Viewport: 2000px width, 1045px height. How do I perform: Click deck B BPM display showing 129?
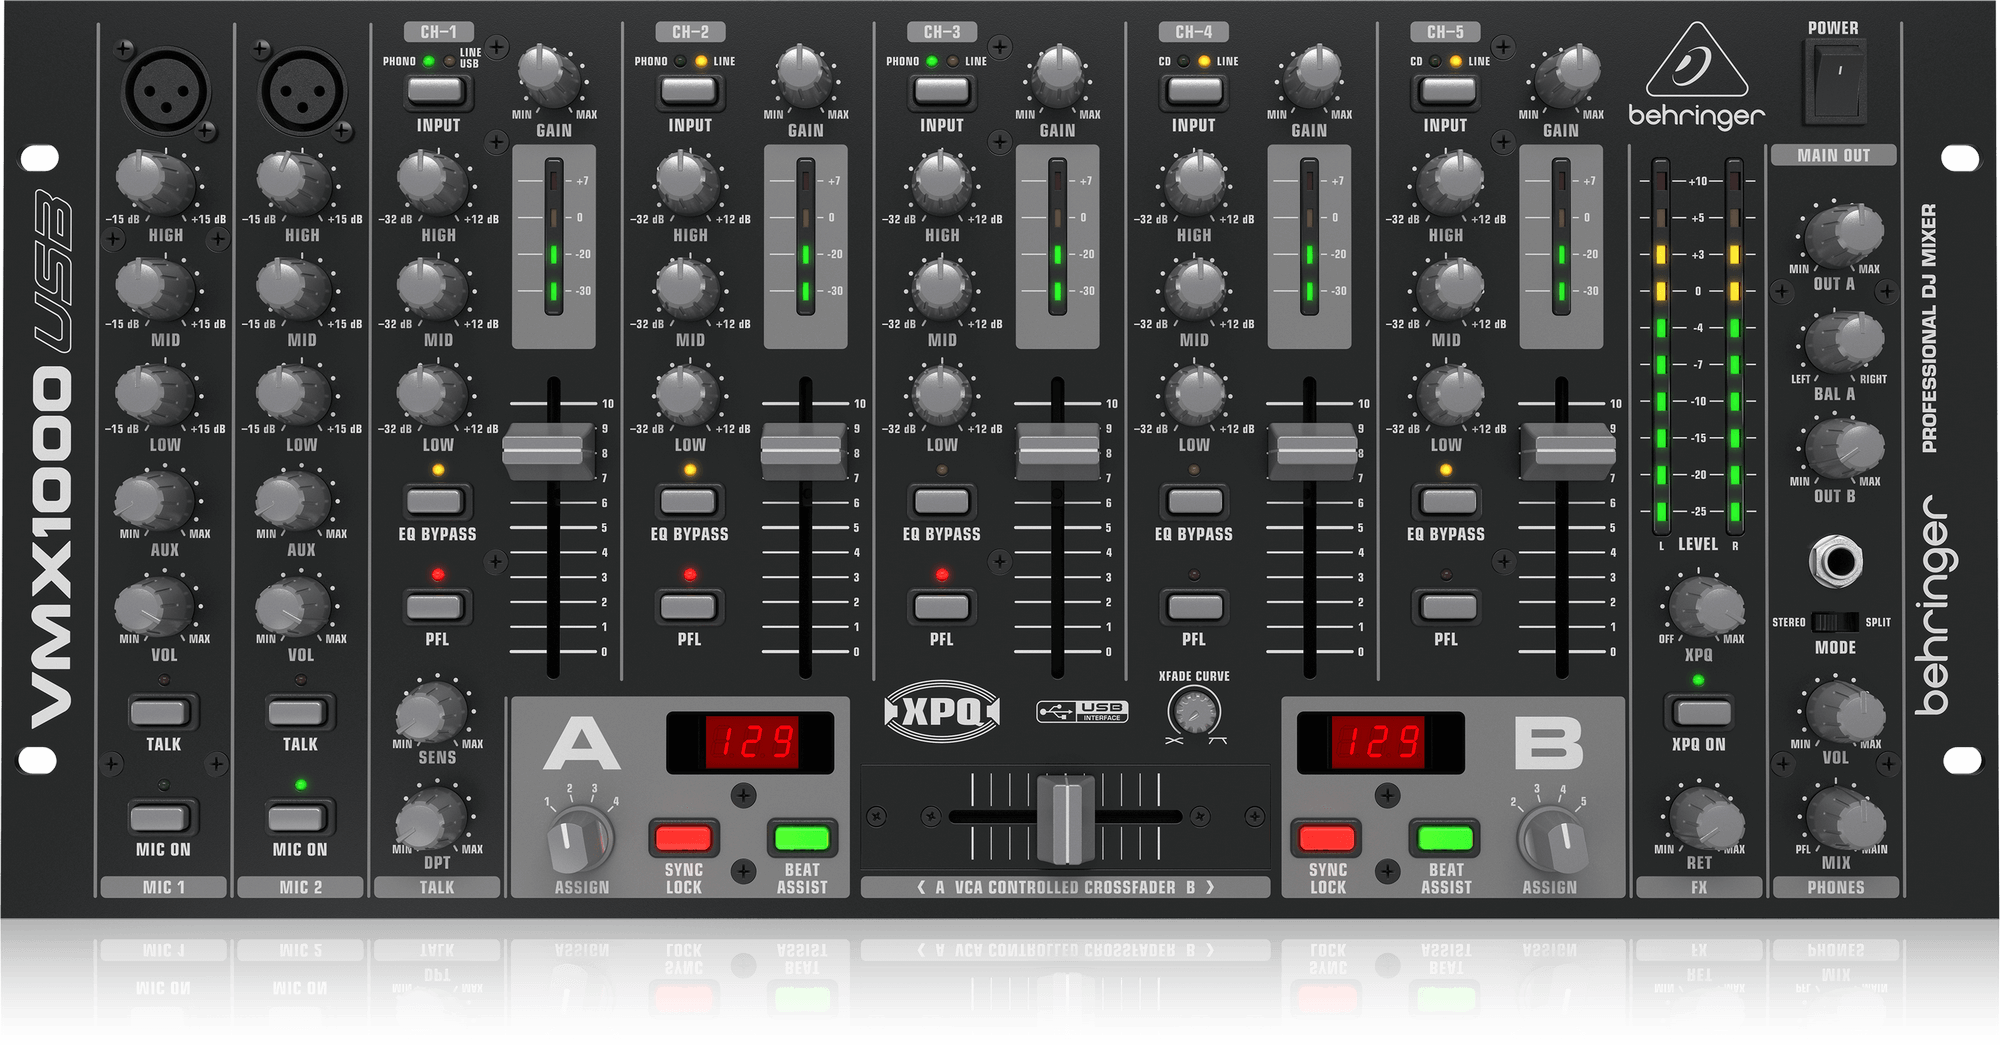pos(1381,743)
